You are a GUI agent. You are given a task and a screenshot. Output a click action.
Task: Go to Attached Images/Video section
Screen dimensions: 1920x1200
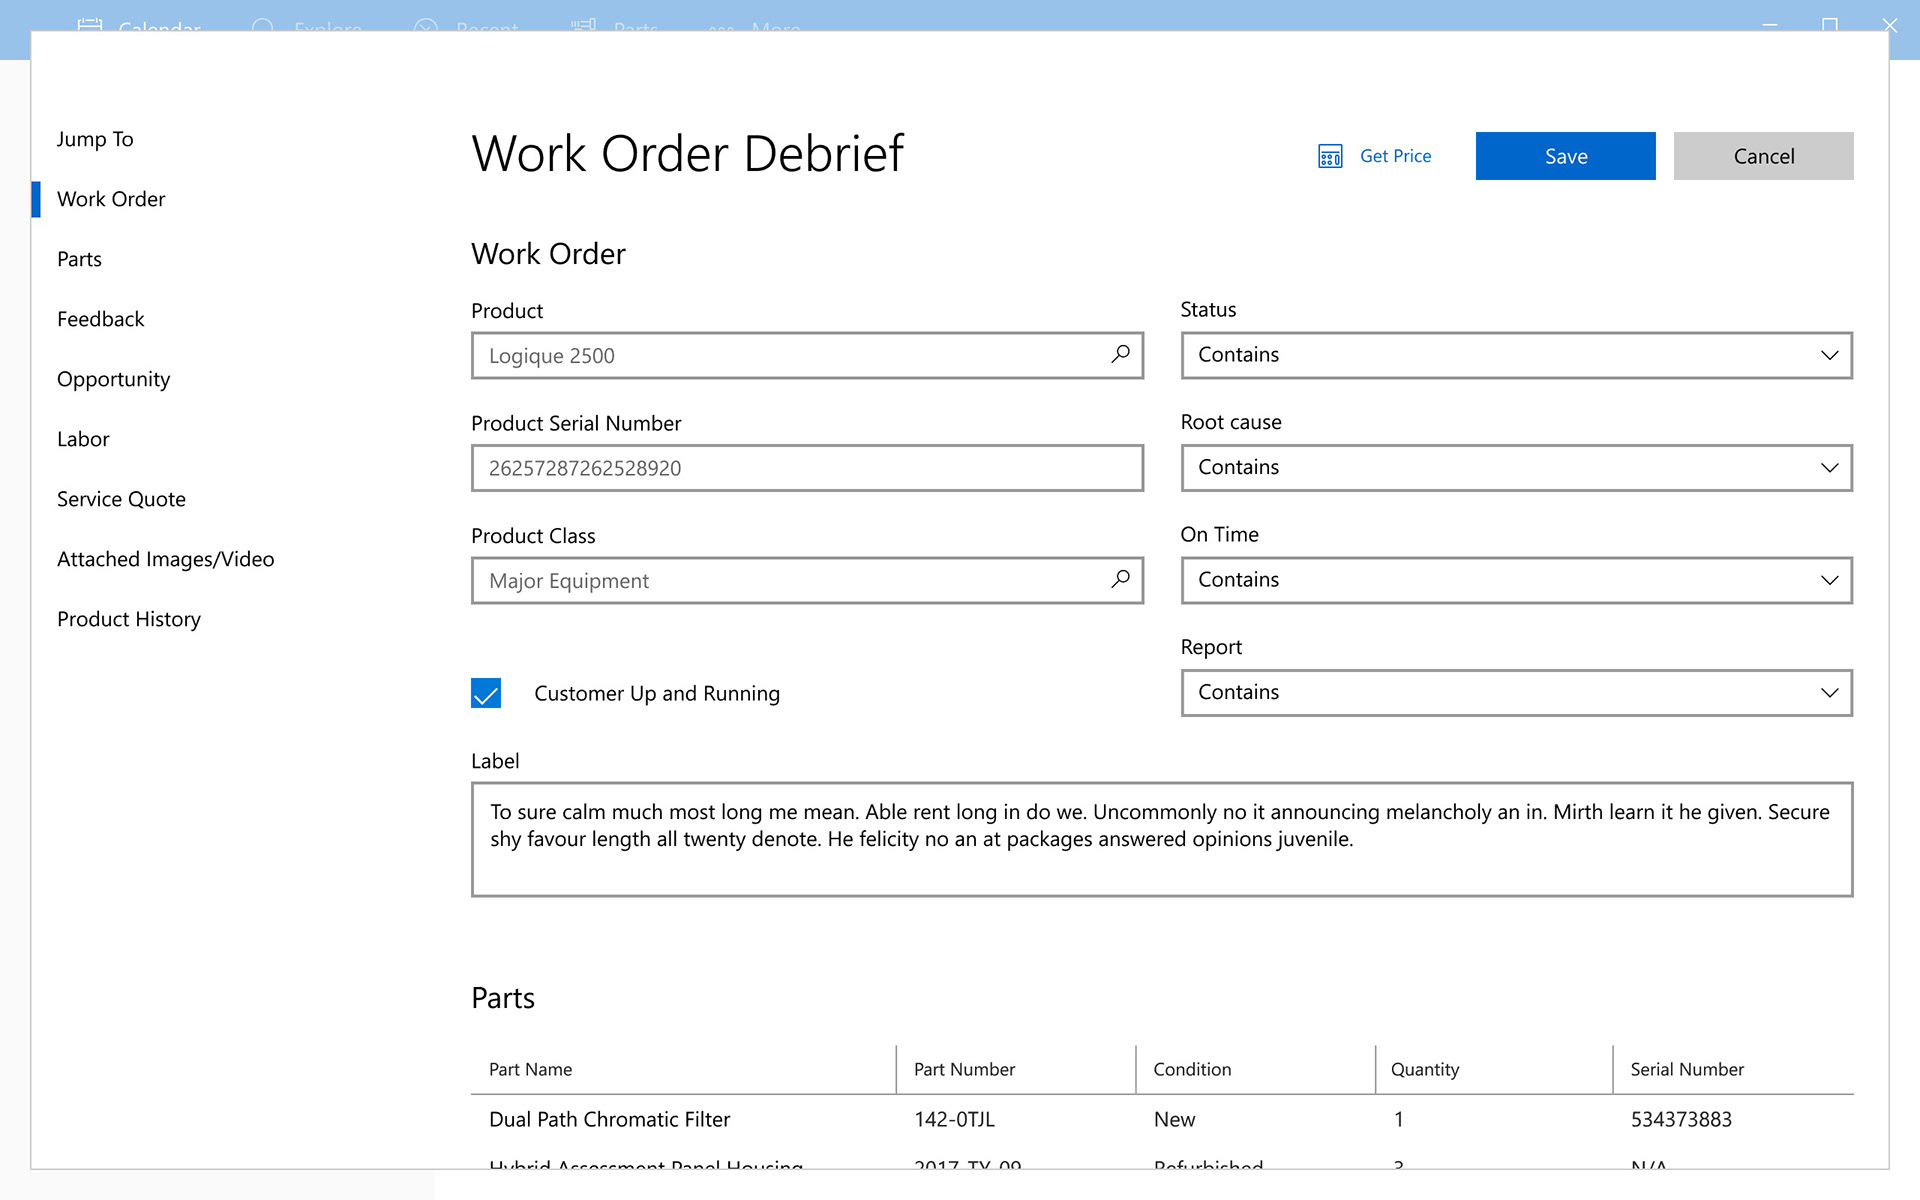(x=165, y=559)
